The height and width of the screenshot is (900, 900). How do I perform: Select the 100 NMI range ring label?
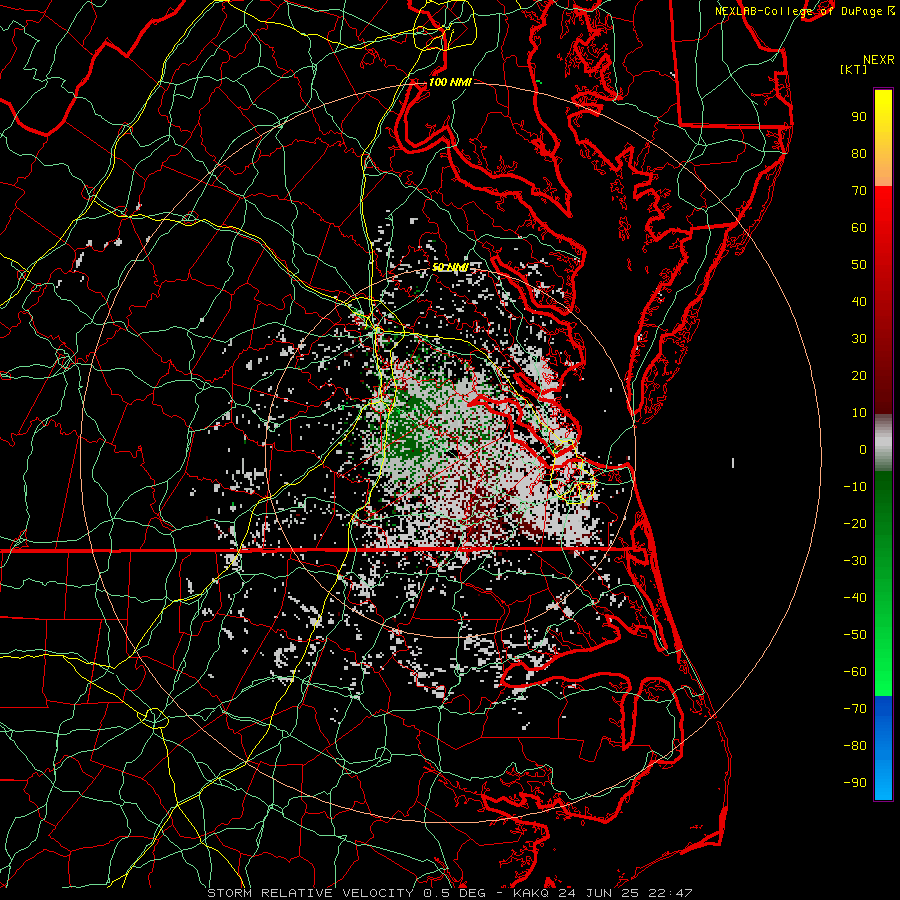(450, 82)
